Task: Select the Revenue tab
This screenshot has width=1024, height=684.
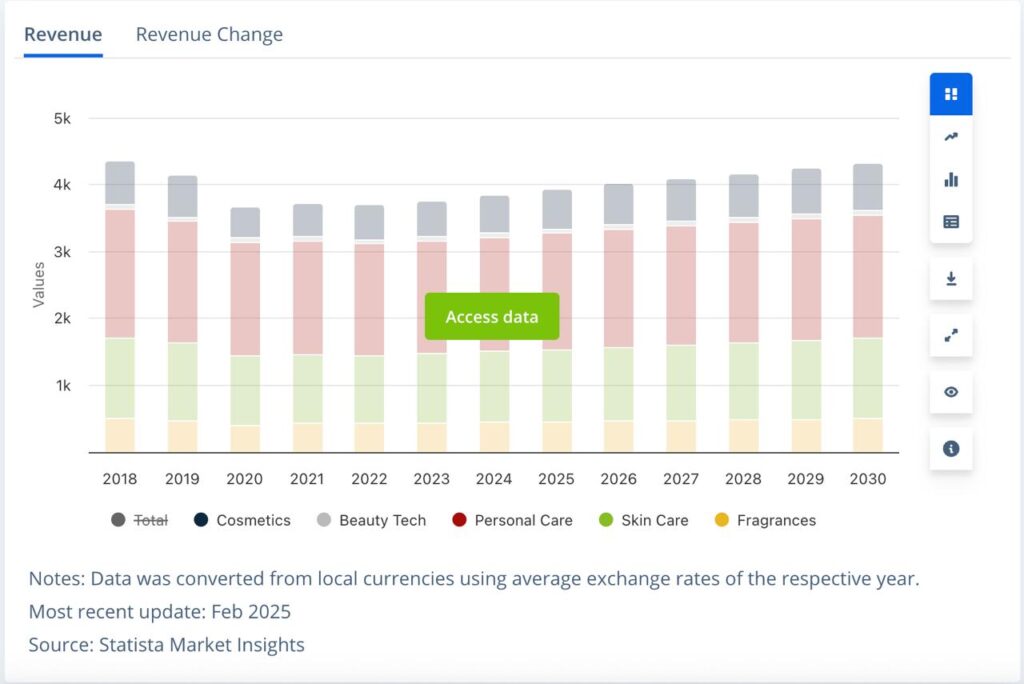Action: (63, 35)
